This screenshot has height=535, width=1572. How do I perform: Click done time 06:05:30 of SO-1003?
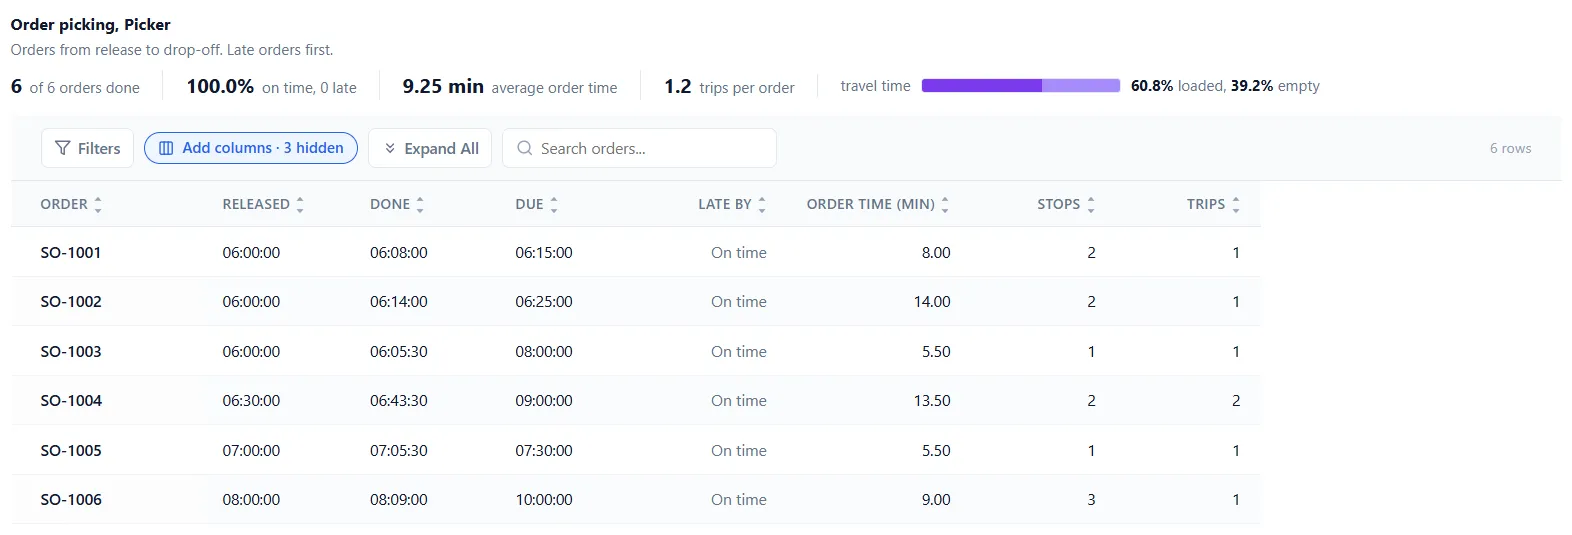pyautogui.click(x=399, y=351)
